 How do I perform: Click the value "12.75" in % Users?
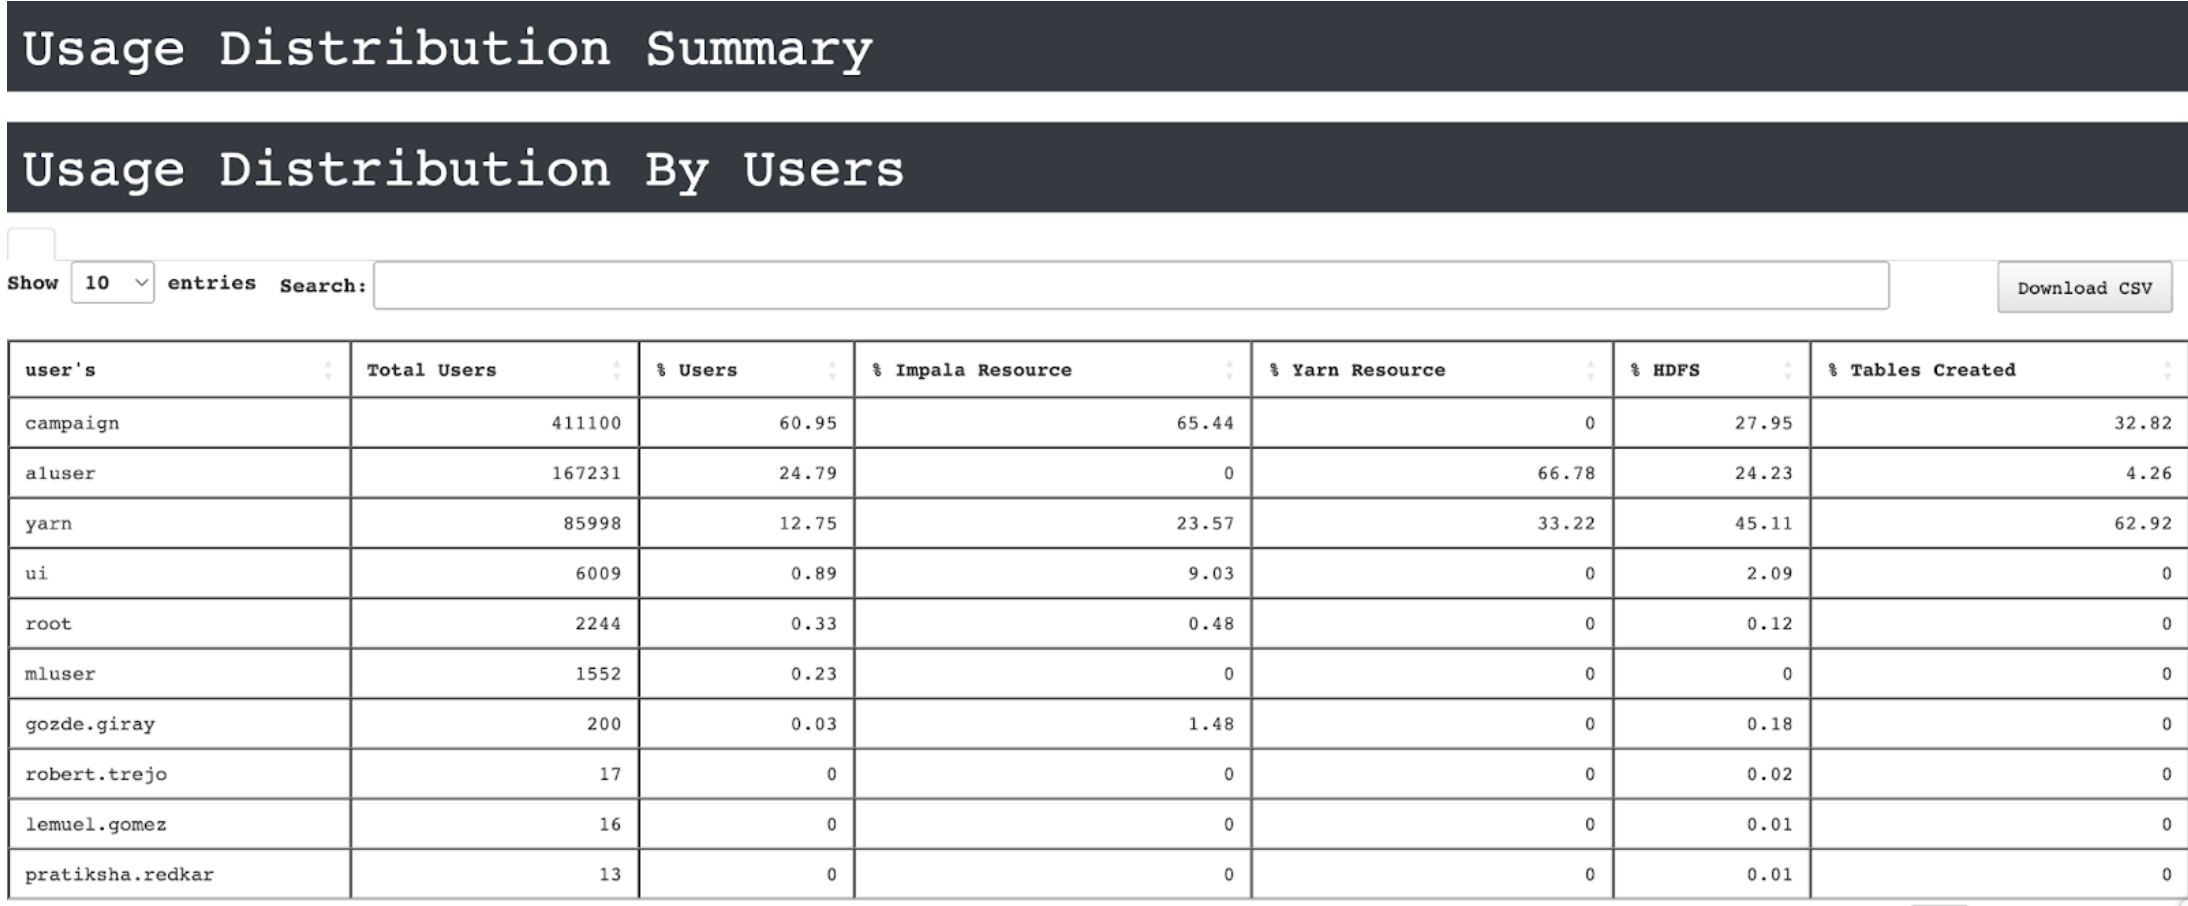tap(808, 523)
